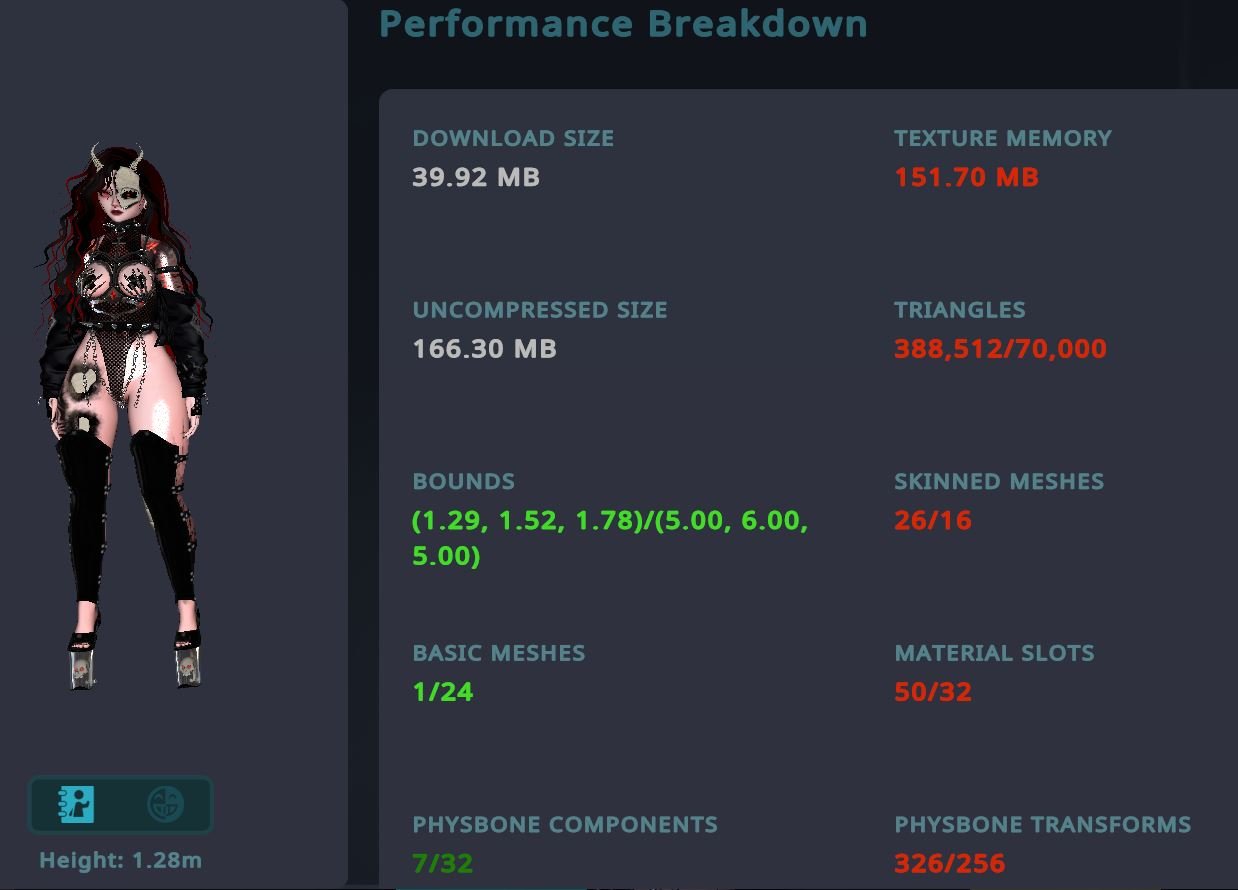Select the PhysBone Components label
This screenshot has width=1238, height=890.
click(565, 825)
